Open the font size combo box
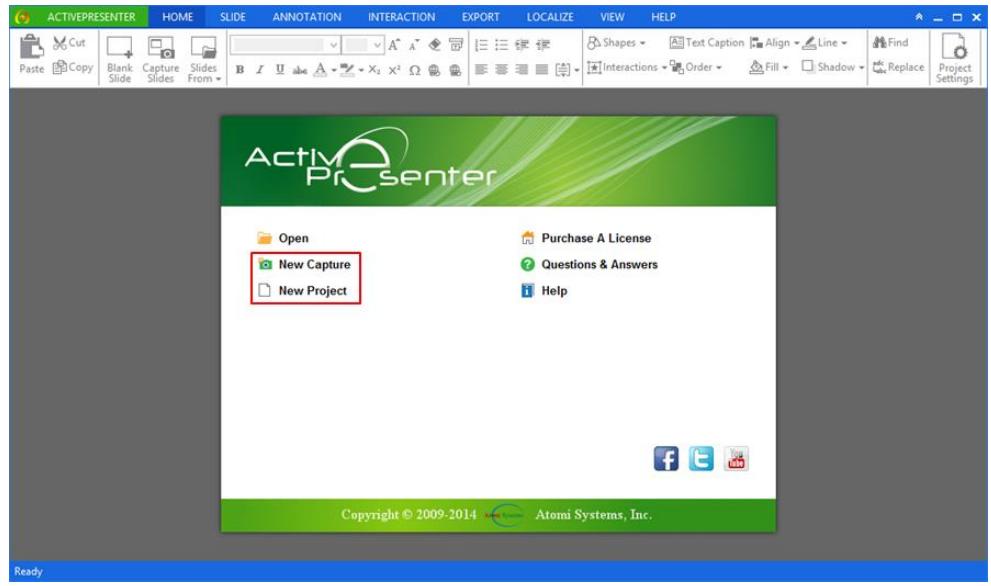Screen dimensions: 991x586 tap(363, 44)
